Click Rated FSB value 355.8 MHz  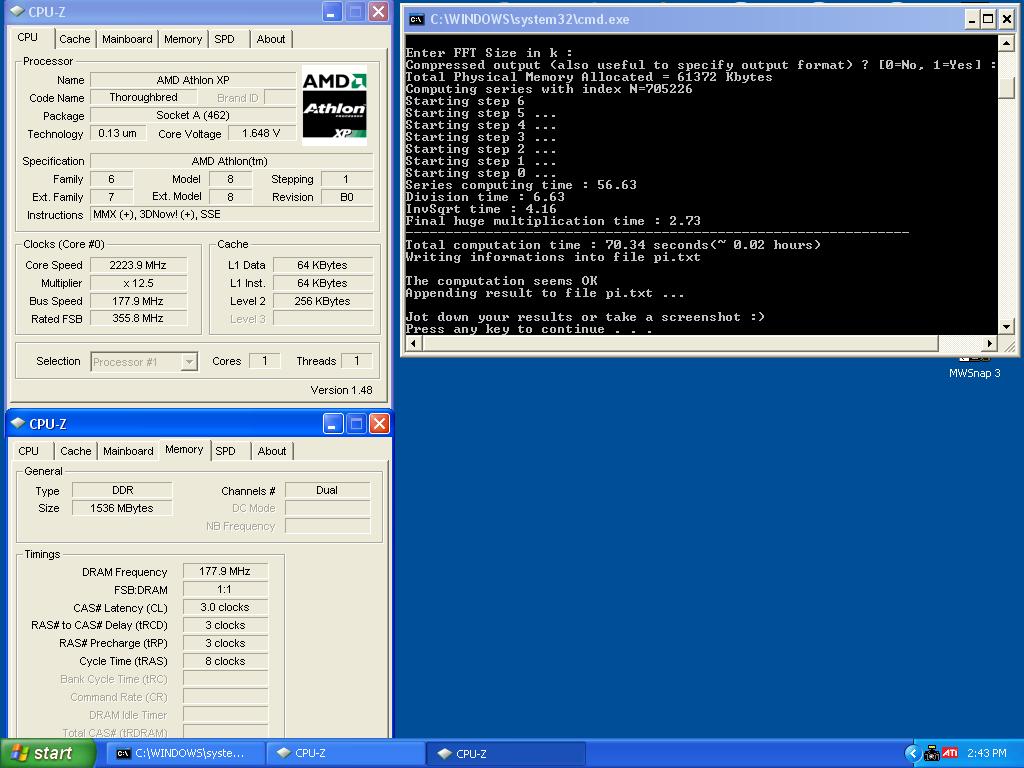pyautogui.click(x=138, y=319)
